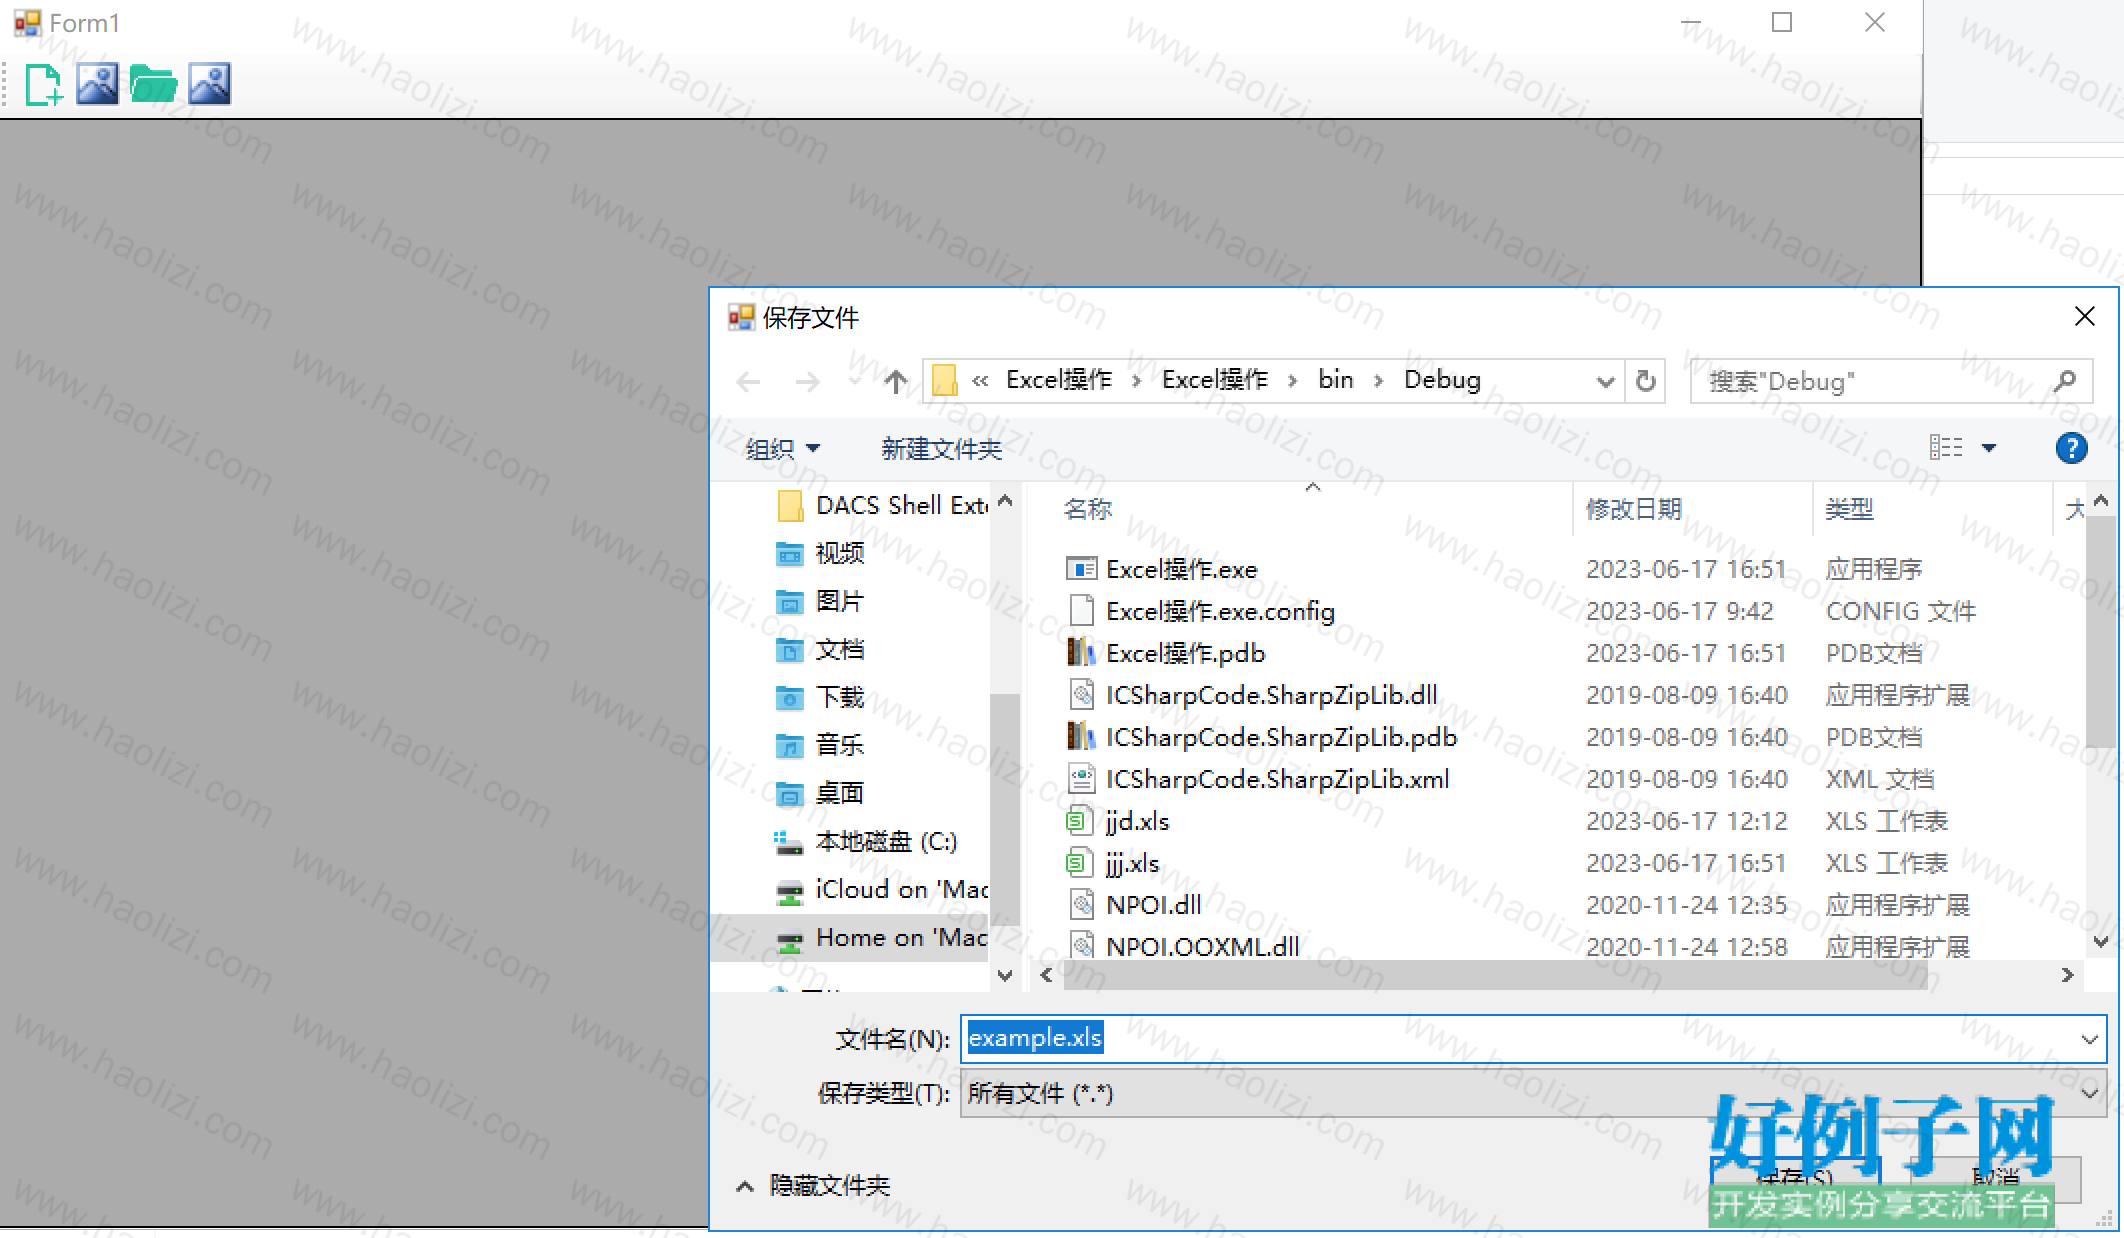This screenshot has height=1238, width=2124.
Task: Click the change view layout icon
Action: (1945, 447)
